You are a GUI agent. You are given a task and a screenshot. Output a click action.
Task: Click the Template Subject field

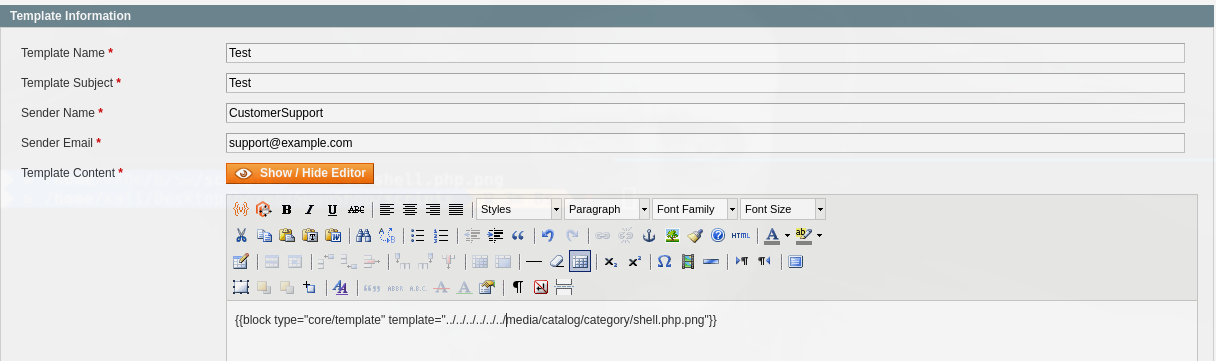tap(705, 83)
